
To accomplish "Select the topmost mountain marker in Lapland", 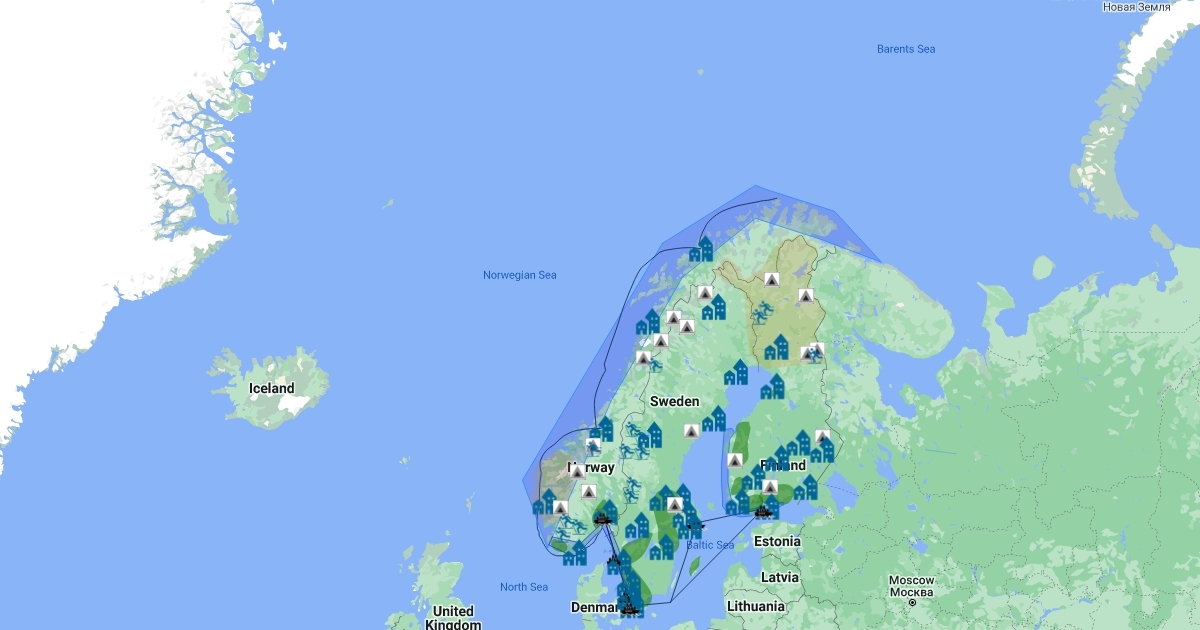I will (771, 279).
